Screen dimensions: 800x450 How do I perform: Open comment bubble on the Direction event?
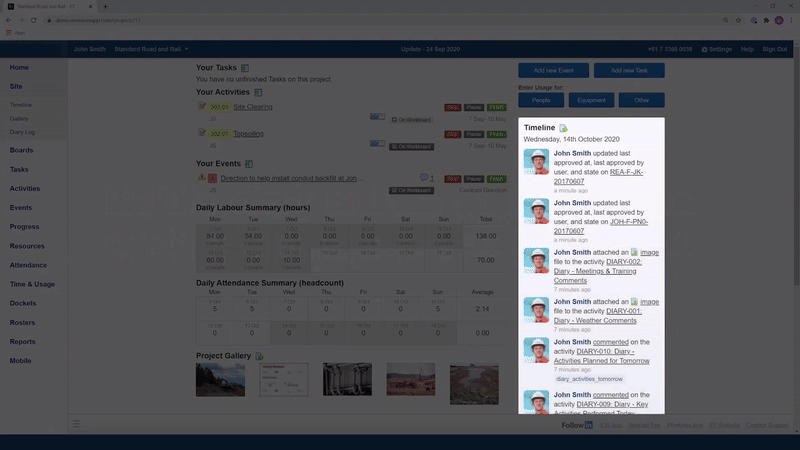(x=424, y=178)
